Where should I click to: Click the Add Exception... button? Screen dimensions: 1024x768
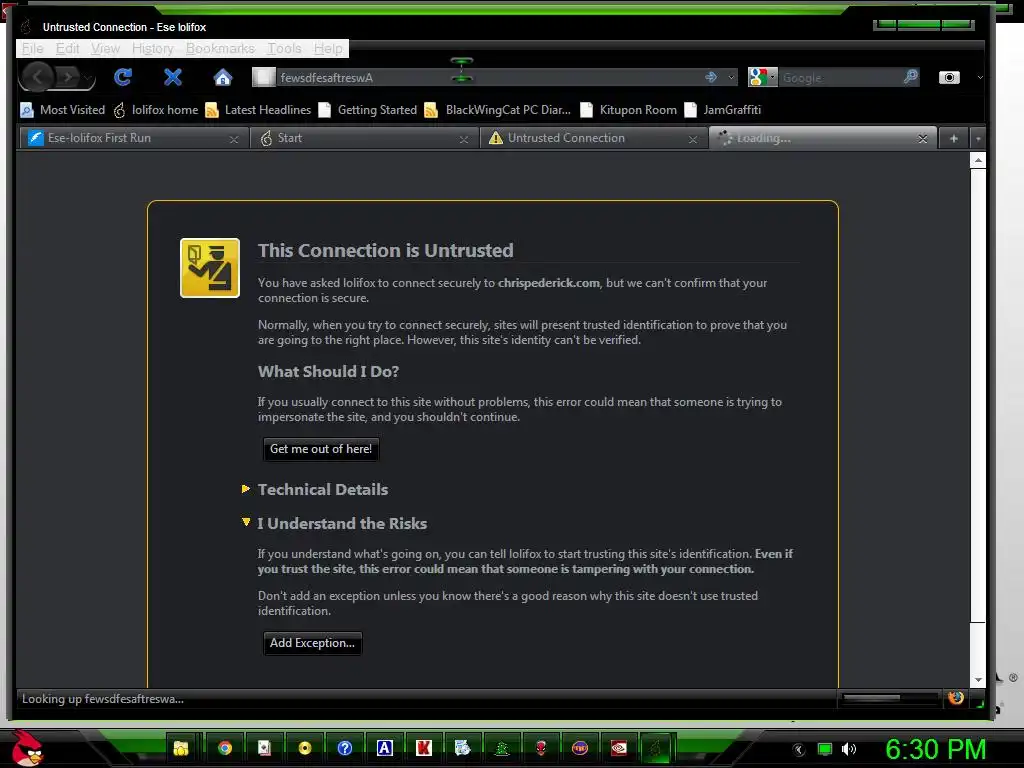(x=312, y=643)
